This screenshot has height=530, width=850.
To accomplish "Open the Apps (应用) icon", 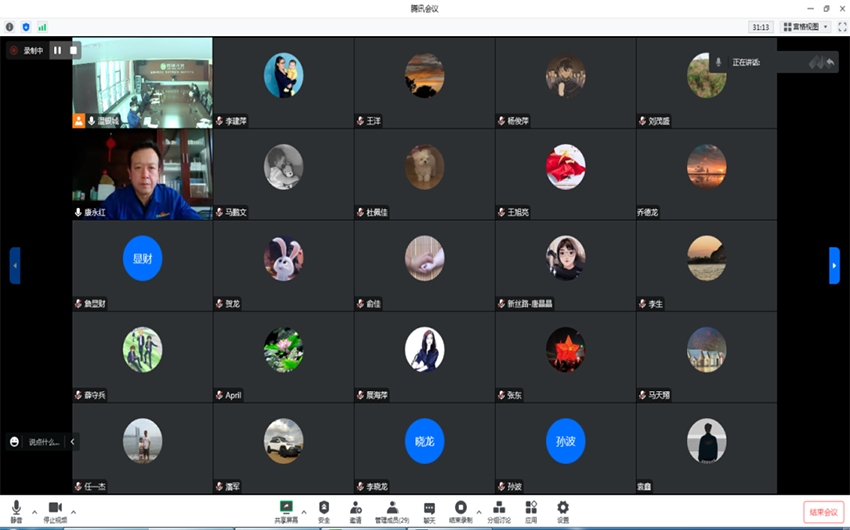I will click(x=531, y=510).
